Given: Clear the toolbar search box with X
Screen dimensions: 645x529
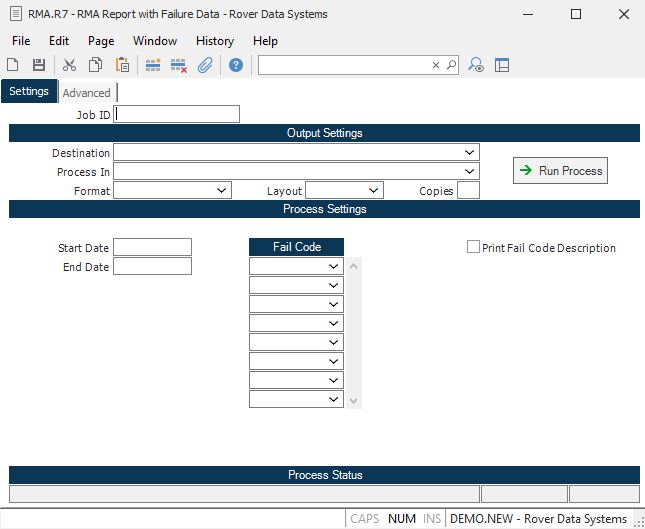Looking at the screenshot, I should click(x=436, y=65).
